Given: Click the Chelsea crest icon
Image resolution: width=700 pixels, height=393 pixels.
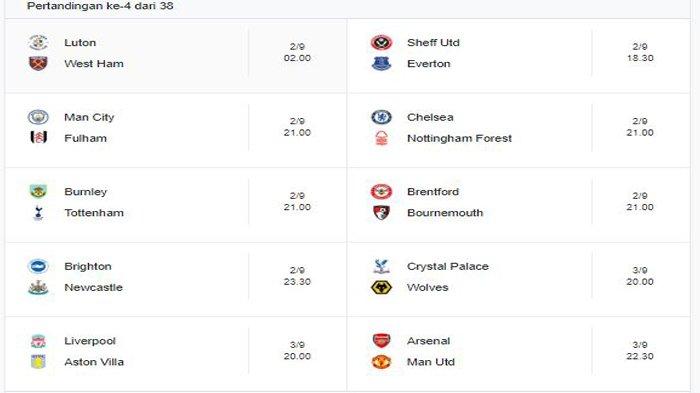Looking at the screenshot, I should point(381,117).
